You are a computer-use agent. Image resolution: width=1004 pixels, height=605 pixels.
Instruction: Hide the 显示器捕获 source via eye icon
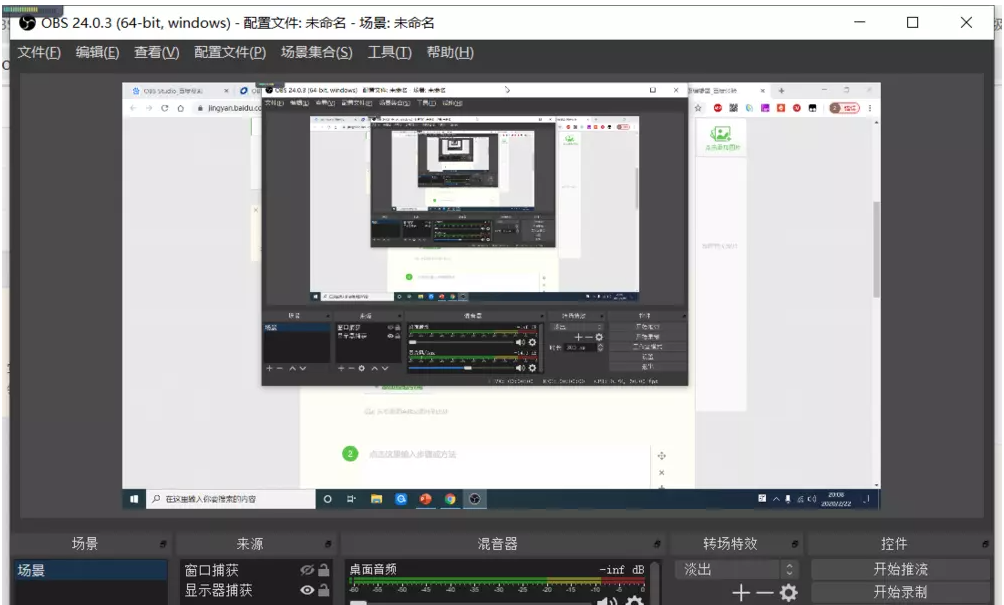click(x=307, y=591)
